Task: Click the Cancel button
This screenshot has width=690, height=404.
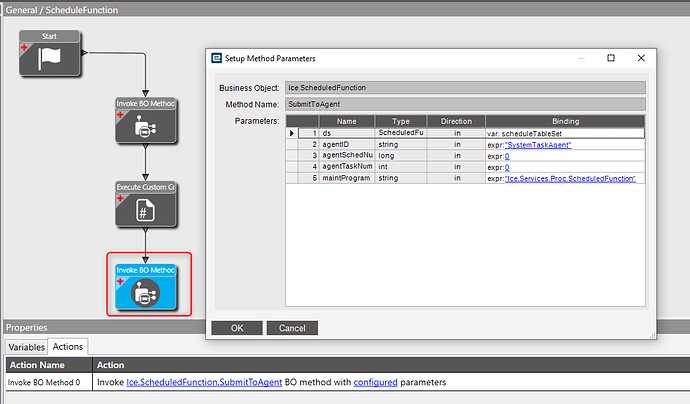Action: coord(292,328)
